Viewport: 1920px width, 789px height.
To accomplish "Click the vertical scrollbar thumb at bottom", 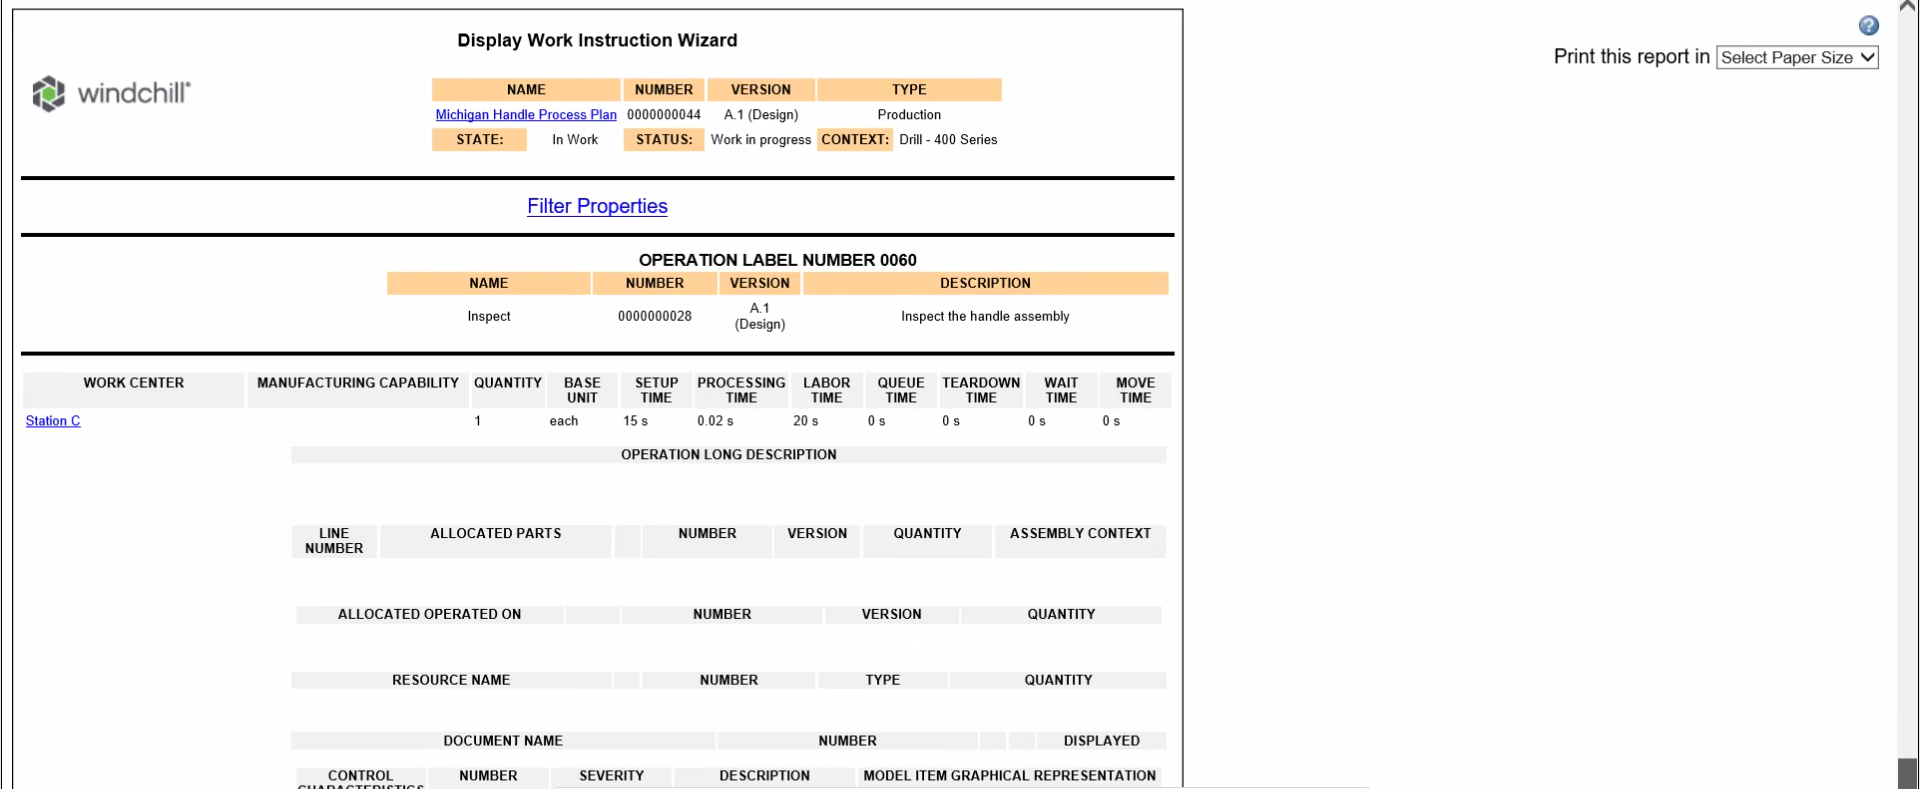I will click(1908, 773).
